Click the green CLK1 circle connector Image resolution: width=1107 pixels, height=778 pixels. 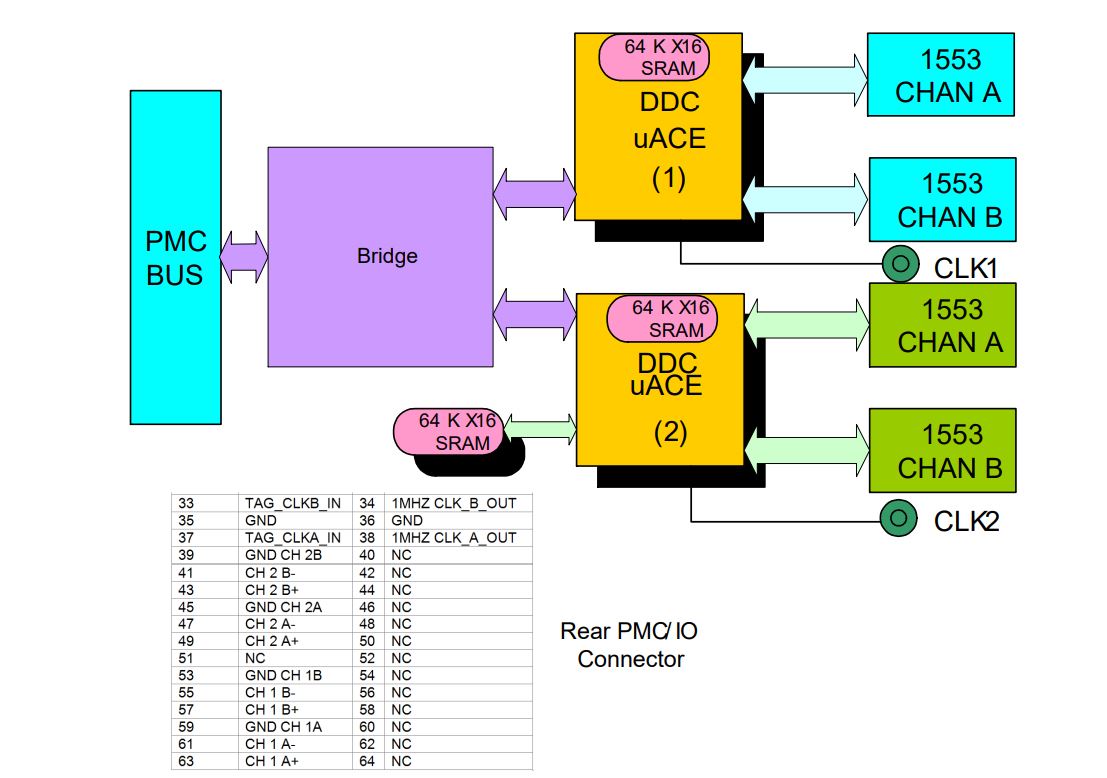point(900,264)
